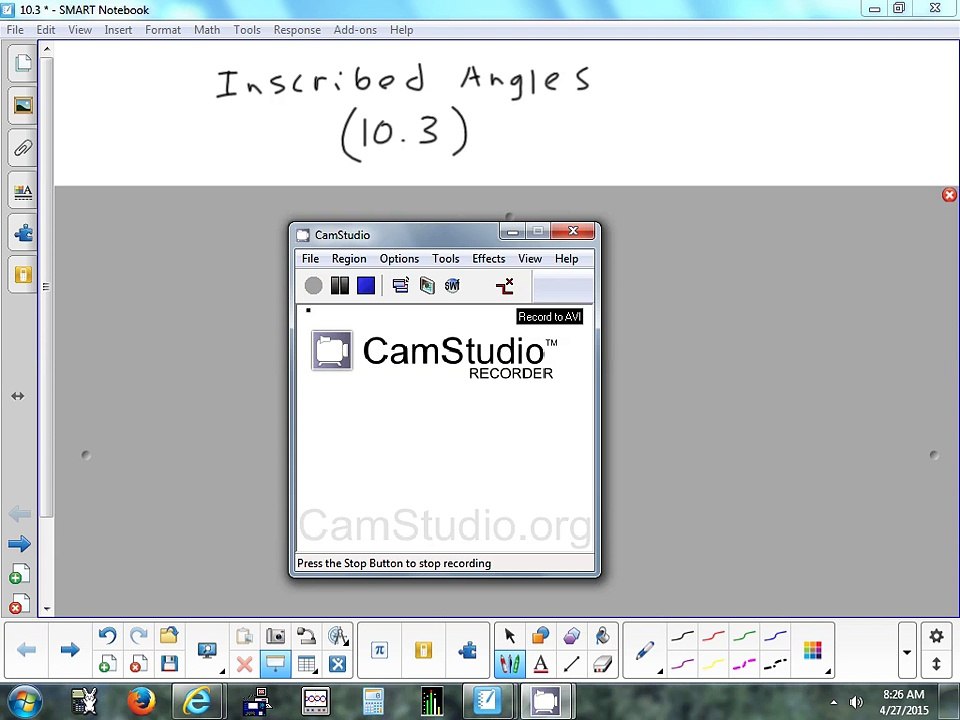Click the Open File folder icon
Viewport: 960px width, 720px height.
click(169, 636)
